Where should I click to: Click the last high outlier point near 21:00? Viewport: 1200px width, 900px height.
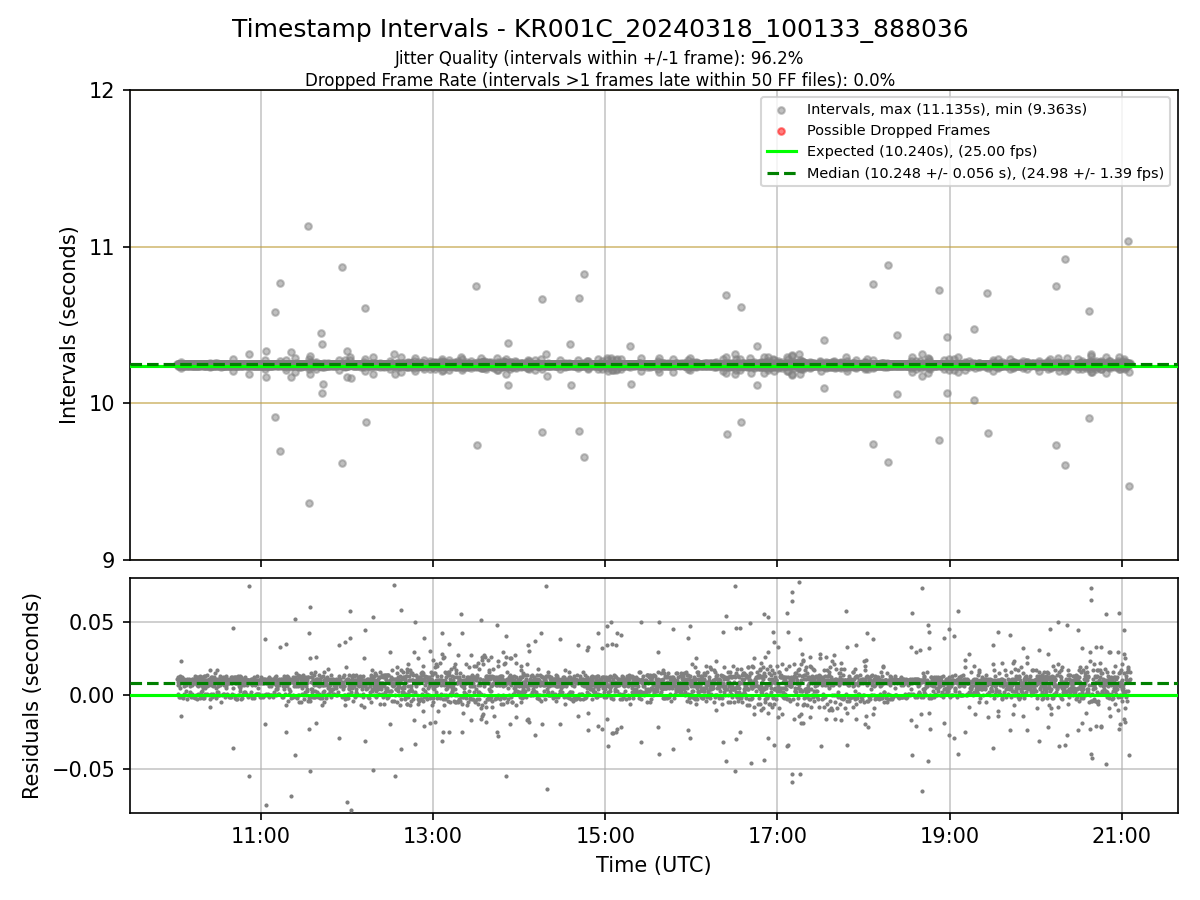pyautogui.click(x=1128, y=241)
